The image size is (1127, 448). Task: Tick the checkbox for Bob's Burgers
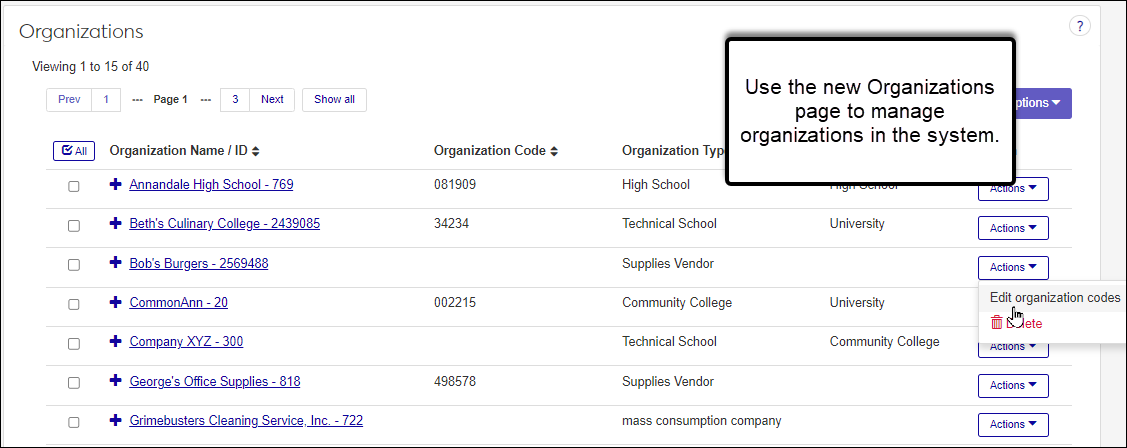pyautogui.click(x=74, y=265)
